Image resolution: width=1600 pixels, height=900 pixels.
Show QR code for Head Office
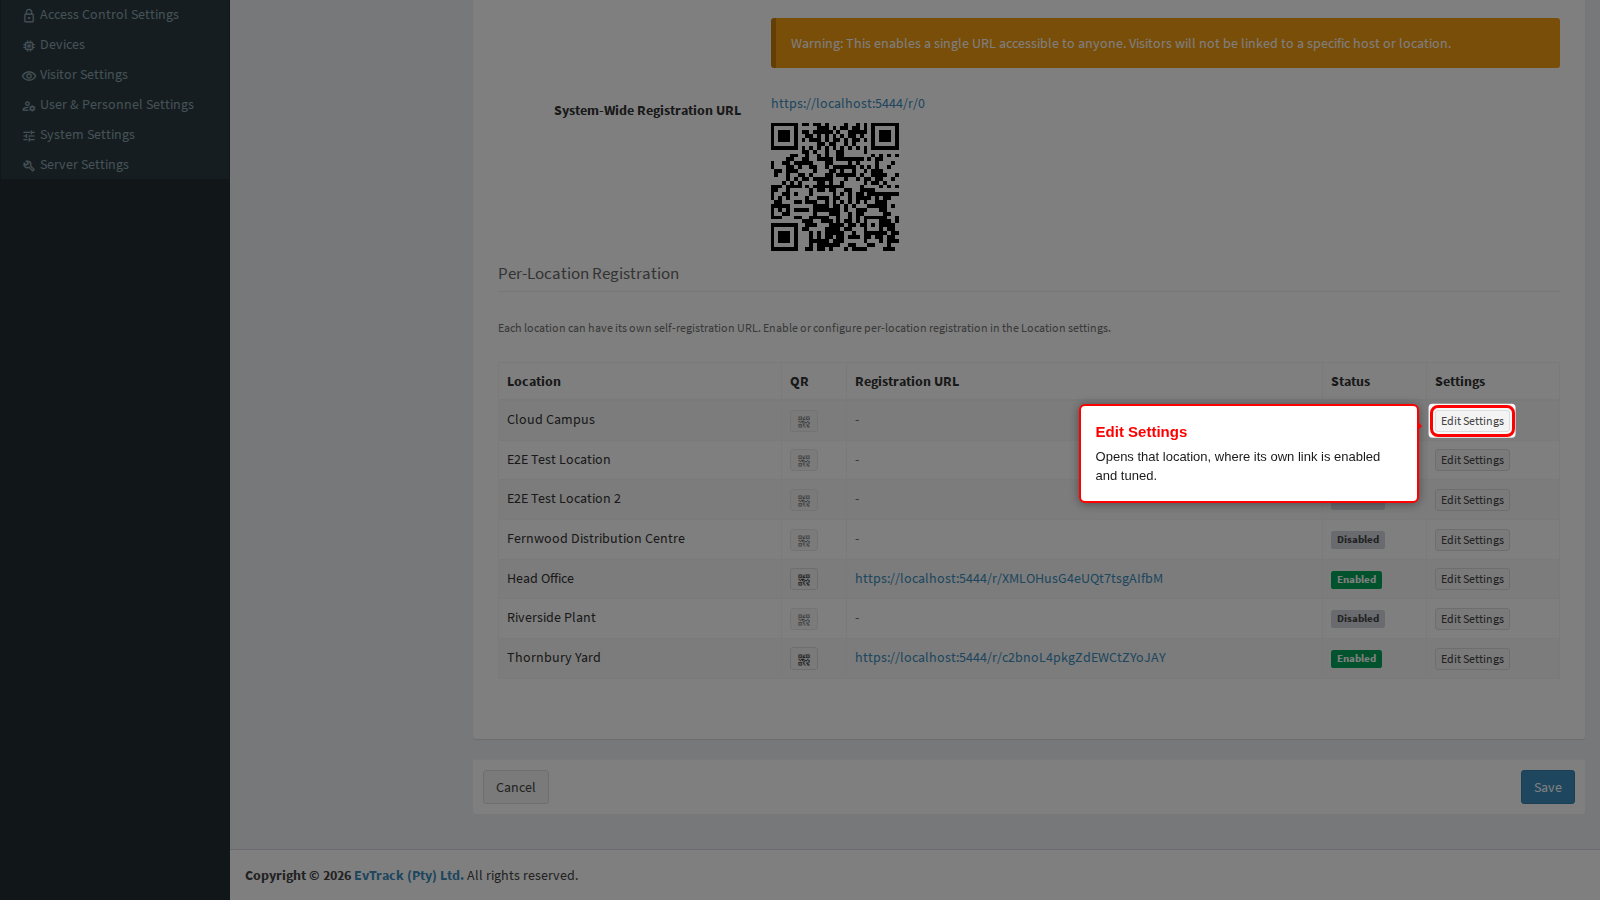tap(804, 580)
